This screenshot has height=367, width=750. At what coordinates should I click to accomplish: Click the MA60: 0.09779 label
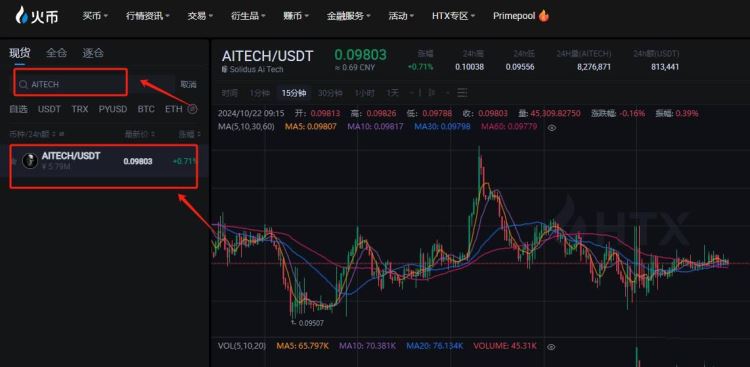click(x=509, y=127)
